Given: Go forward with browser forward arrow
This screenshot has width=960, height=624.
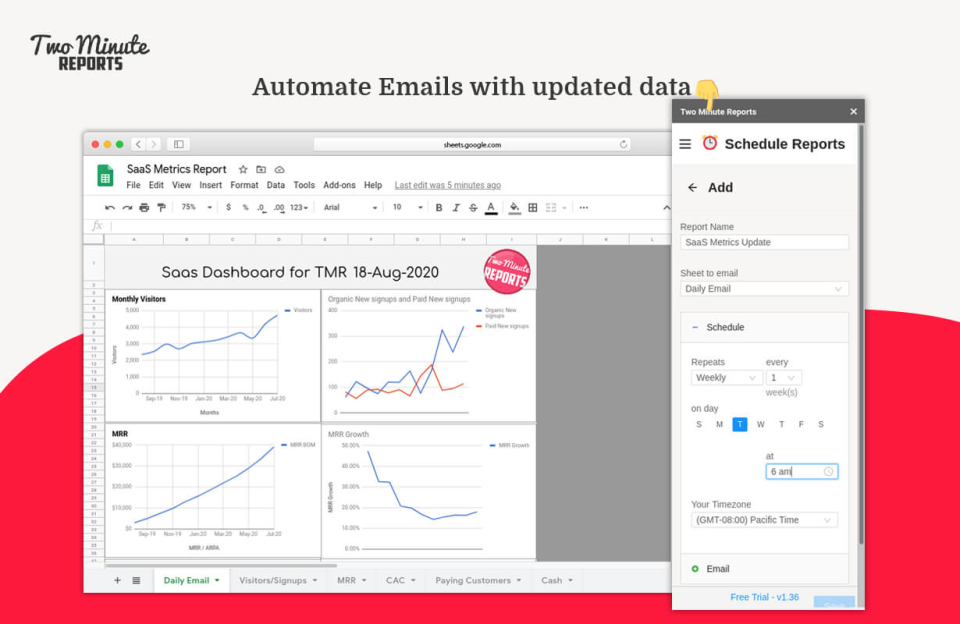Looking at the screenshot, I should click(x=154, y=144).
